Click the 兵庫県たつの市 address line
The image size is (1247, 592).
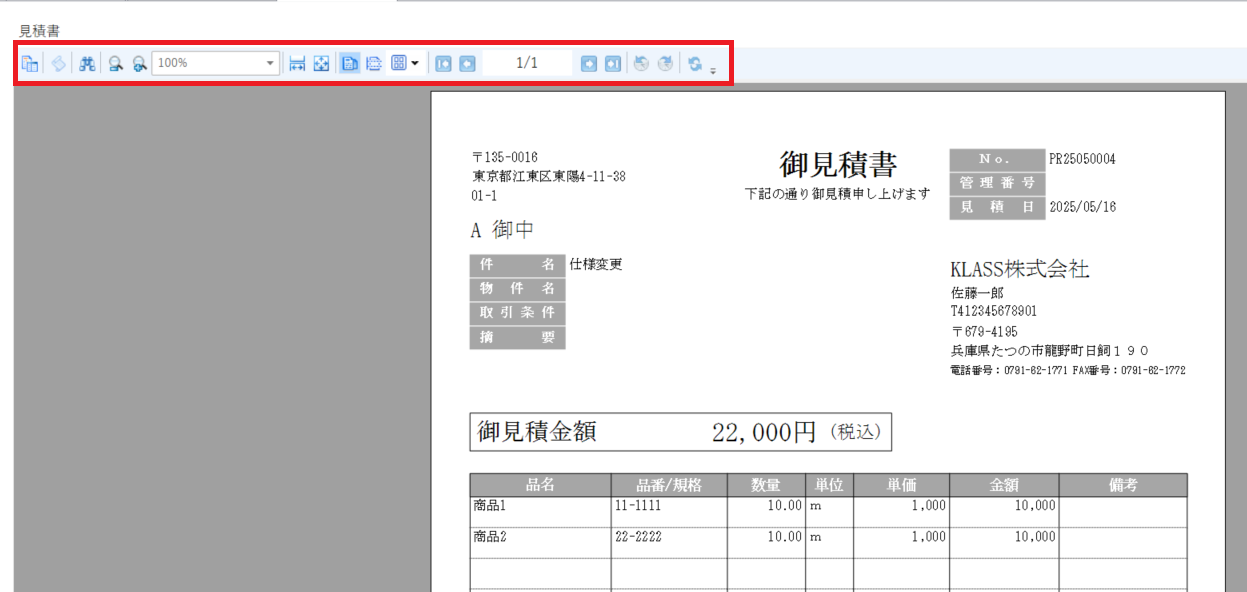[1050, 351]
